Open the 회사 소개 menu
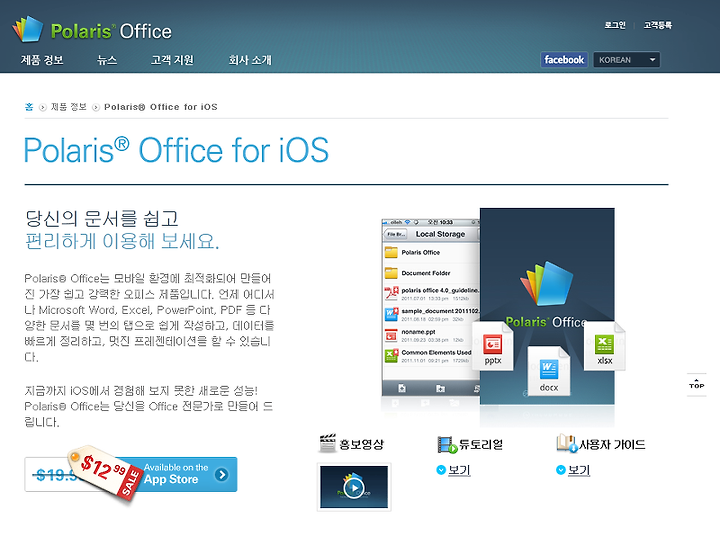720x536 pixels. [x=250, y=60]
